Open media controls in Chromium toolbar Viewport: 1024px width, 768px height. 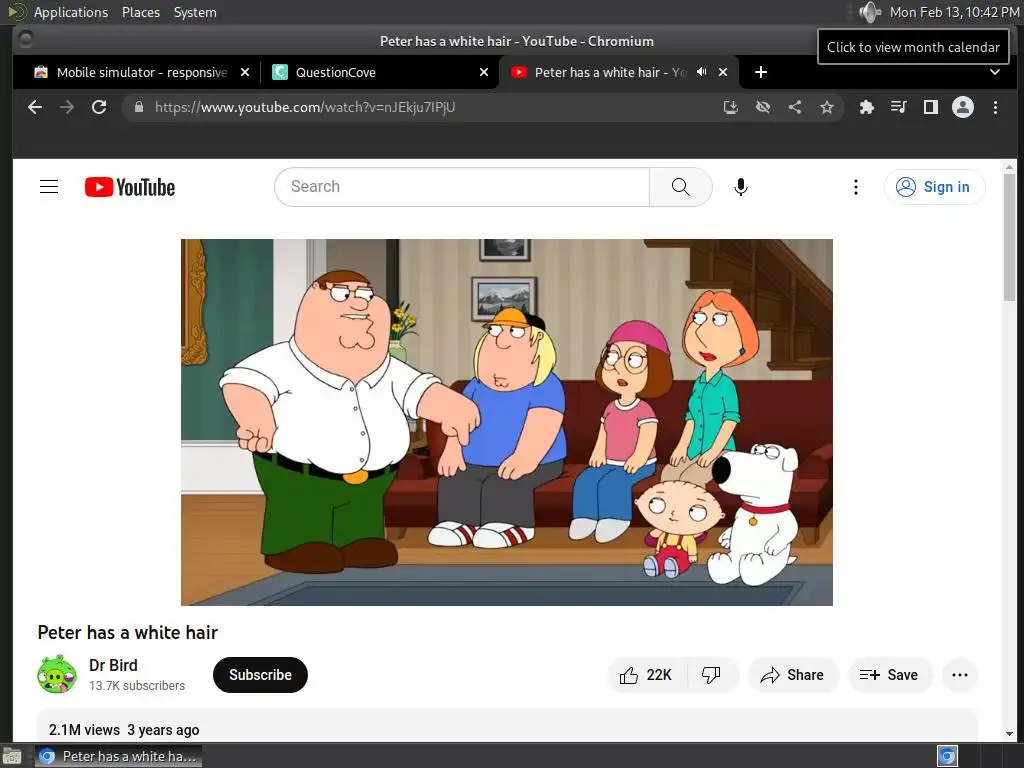tap(899, 107)
